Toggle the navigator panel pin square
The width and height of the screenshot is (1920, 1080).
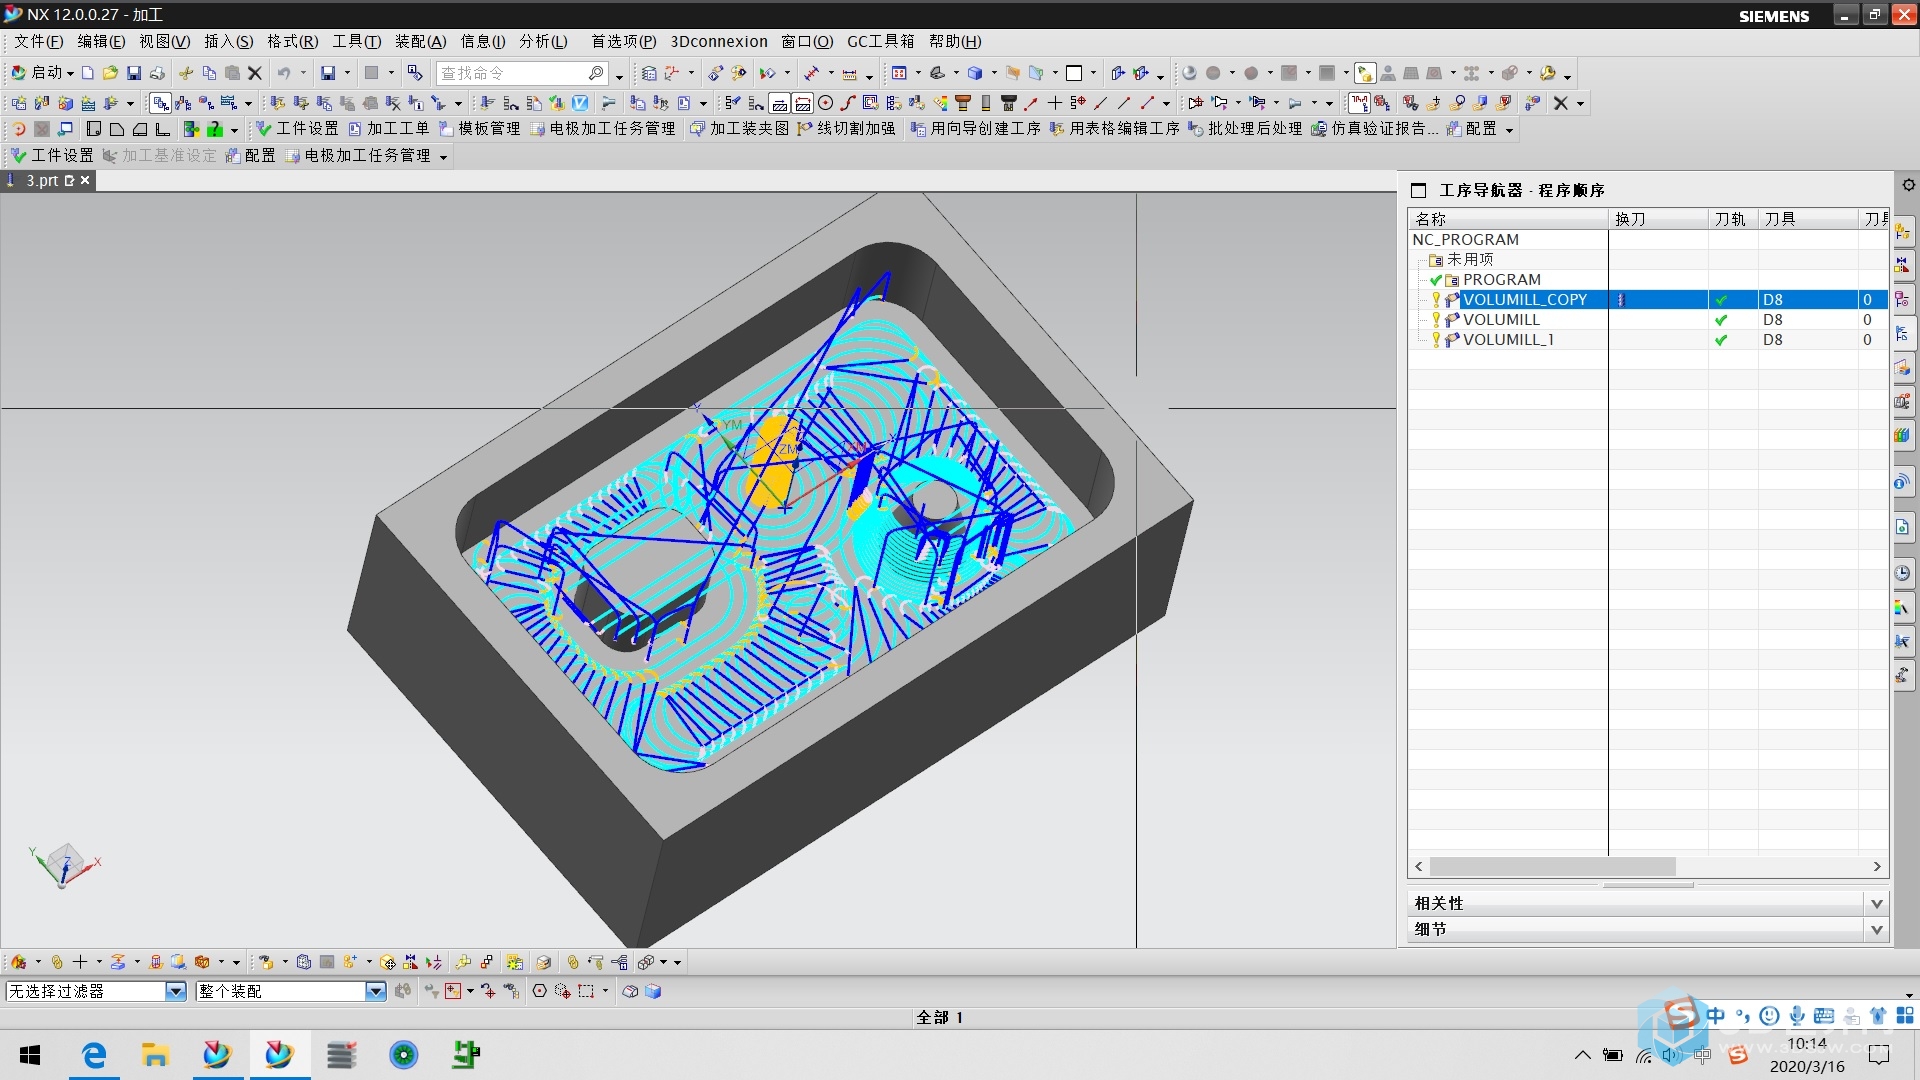coord(1418,190)
